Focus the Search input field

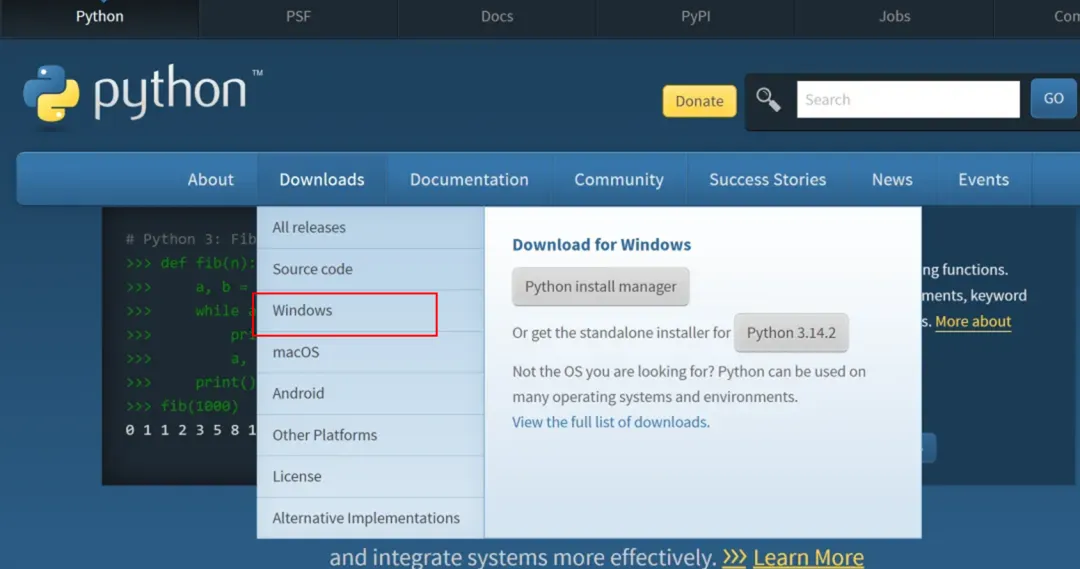click(x=908, y=99)
